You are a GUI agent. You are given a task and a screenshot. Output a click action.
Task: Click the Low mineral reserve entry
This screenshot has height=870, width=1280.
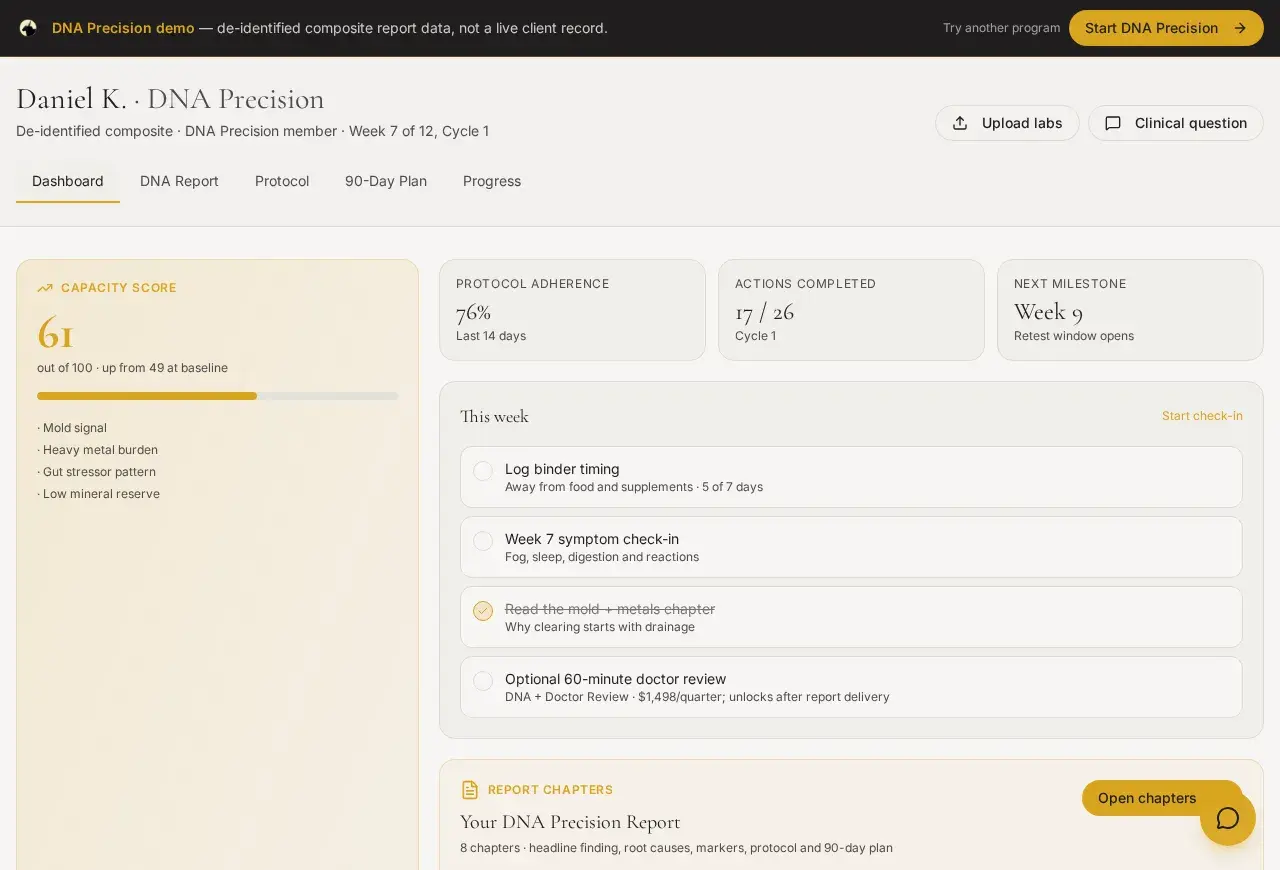coord(98,494)
